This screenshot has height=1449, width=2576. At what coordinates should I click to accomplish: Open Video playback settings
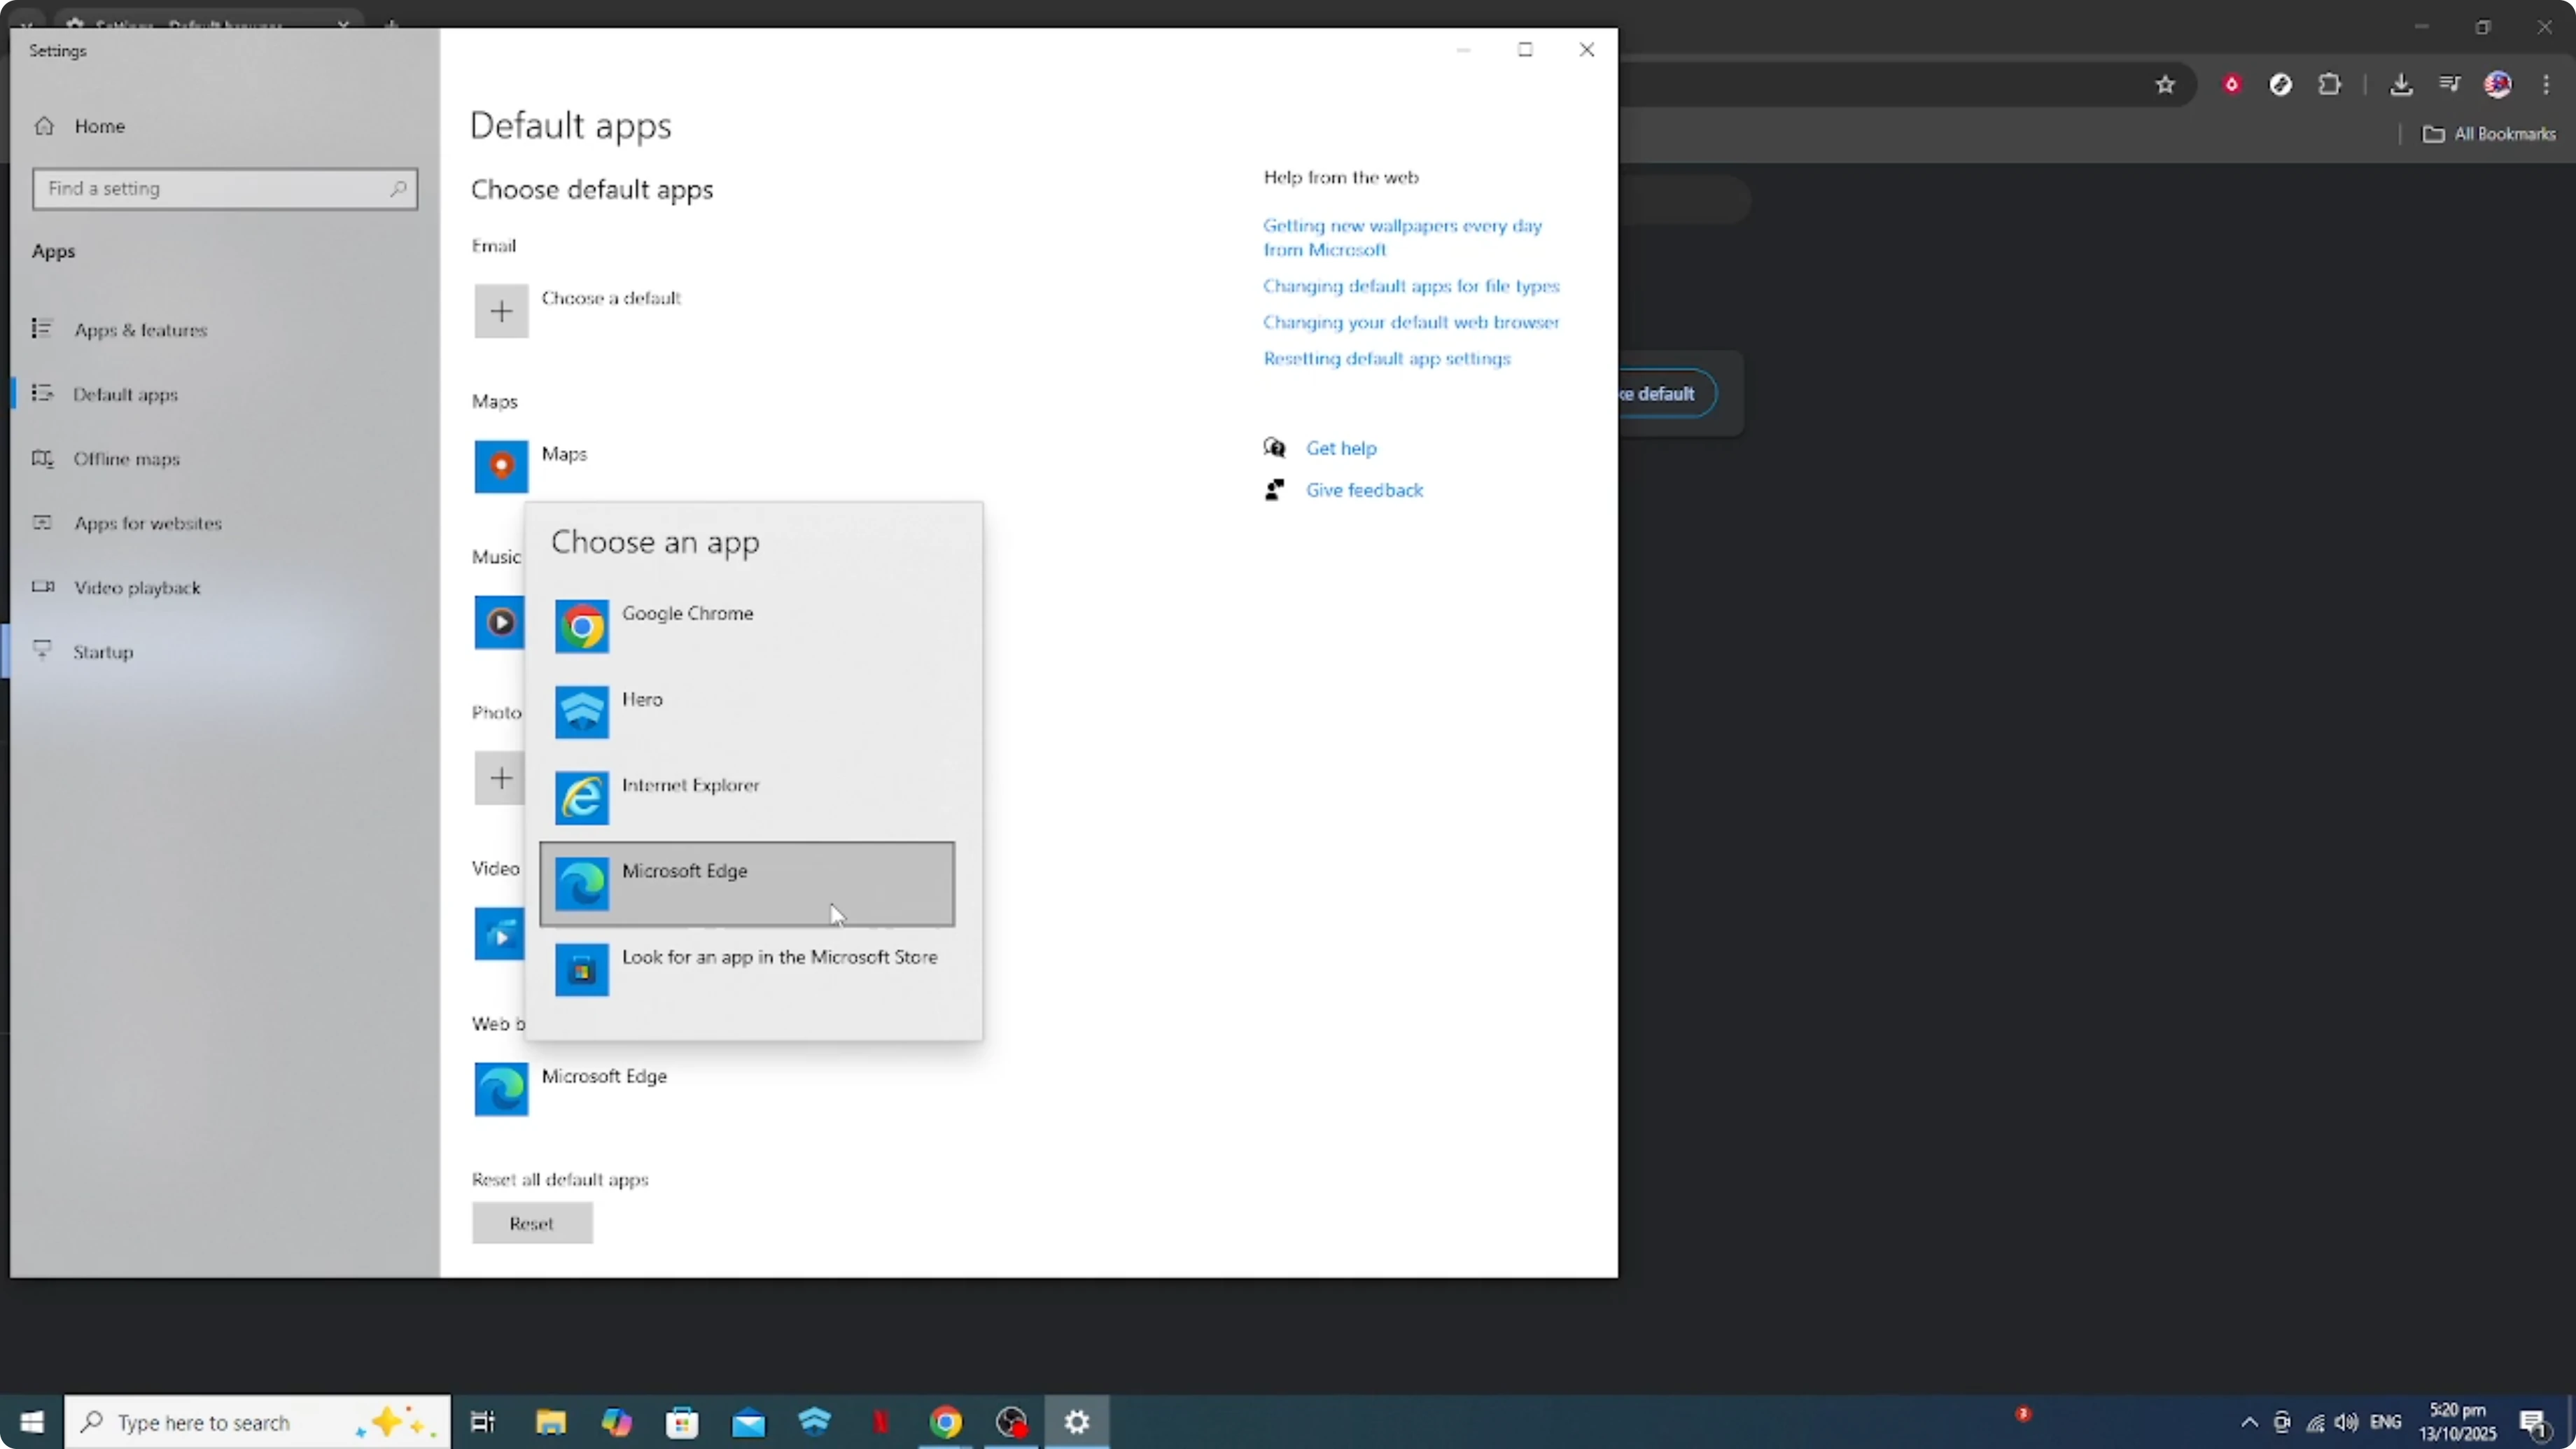(x=136, y=588)
